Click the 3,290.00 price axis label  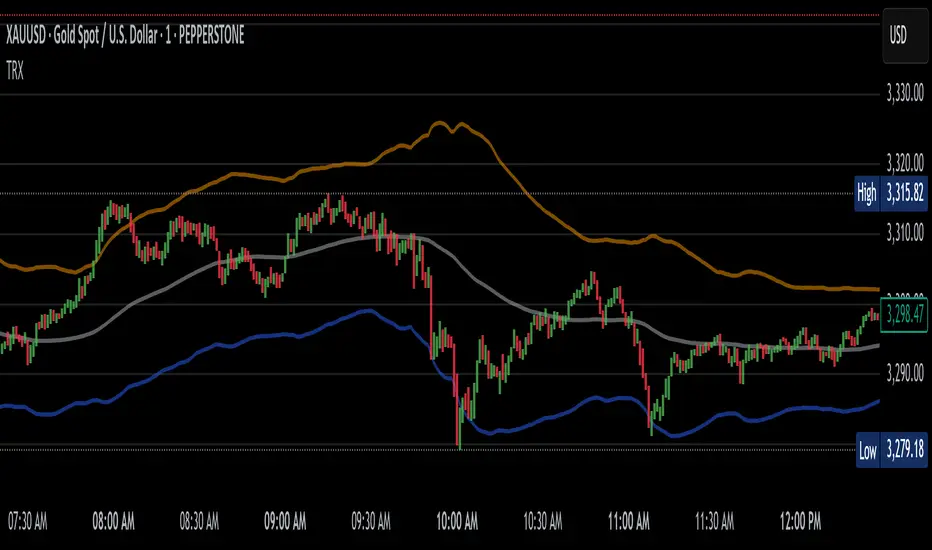pos(905,373)
